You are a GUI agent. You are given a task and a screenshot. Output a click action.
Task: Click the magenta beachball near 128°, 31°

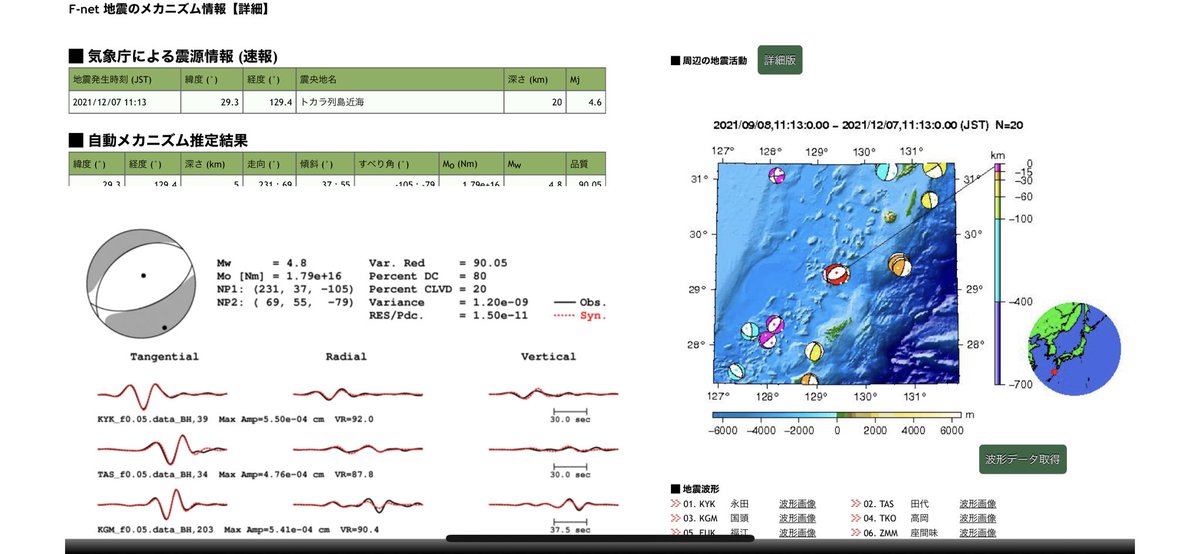(776, 174)
